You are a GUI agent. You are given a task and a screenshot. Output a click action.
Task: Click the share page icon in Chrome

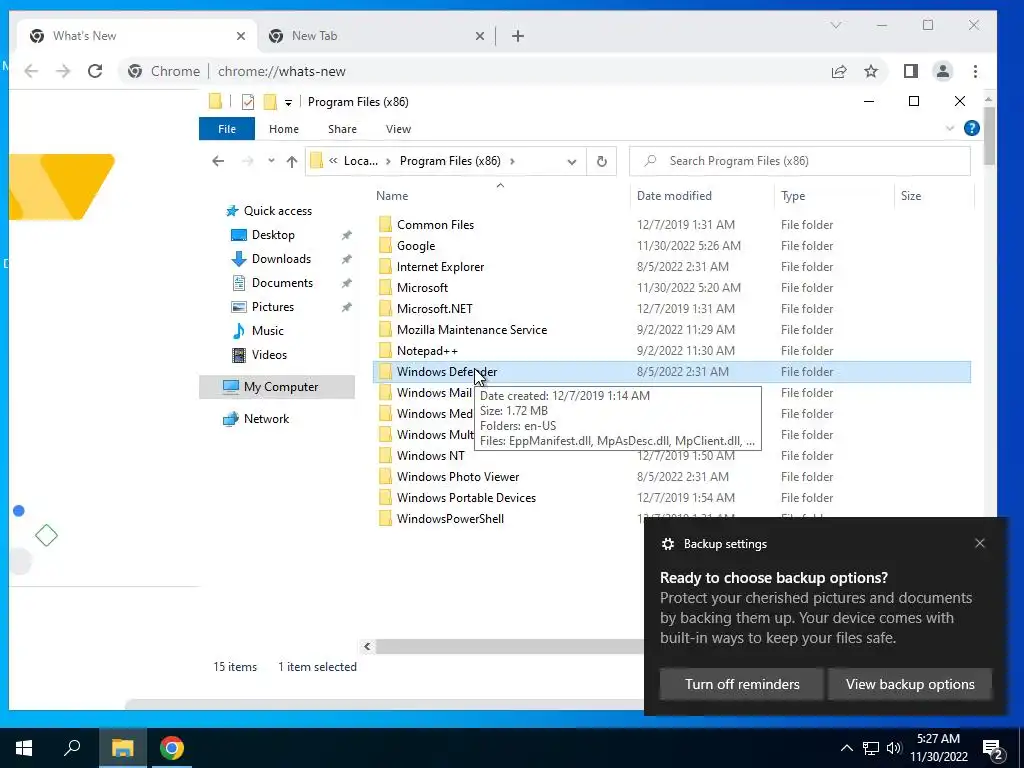tap(839, 71)
